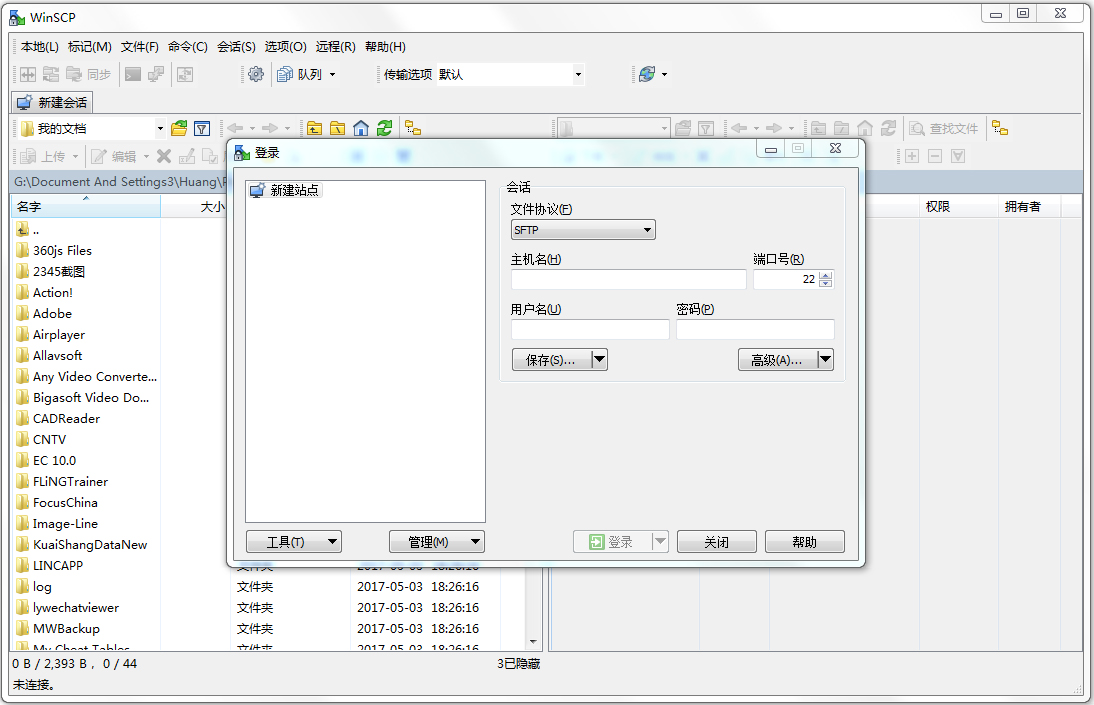Open the 标记(M) menu

pyautogui.click(x=89, y=47)
